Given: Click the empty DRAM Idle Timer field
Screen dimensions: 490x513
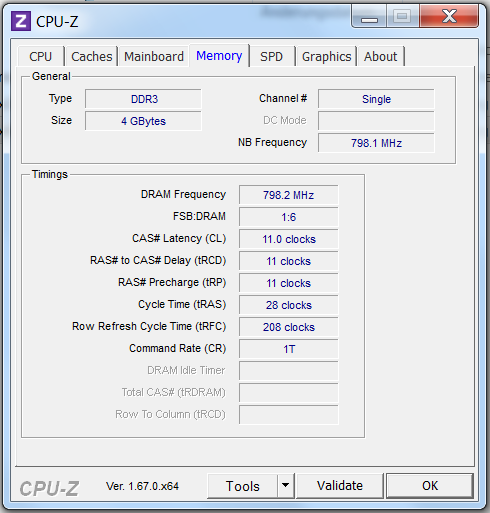Looking at the screenshot, I should pos(289,371).
